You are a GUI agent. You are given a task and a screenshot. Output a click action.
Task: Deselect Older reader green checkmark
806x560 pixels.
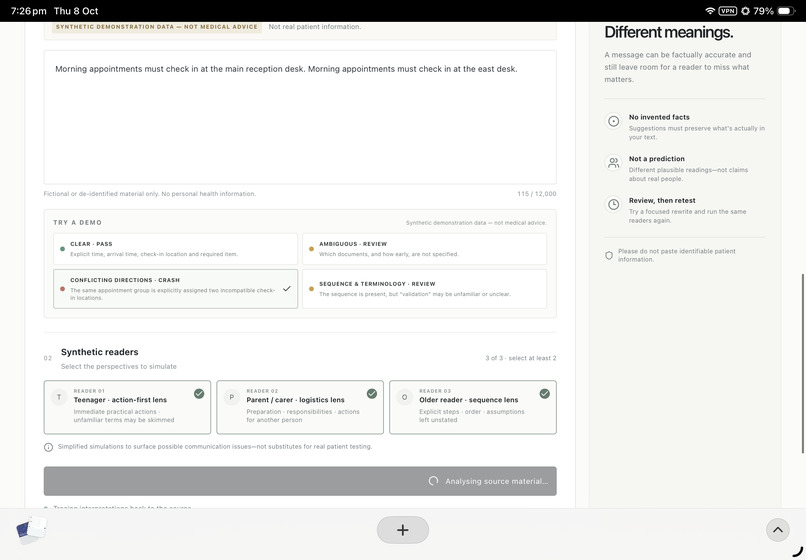coord(544,394)
